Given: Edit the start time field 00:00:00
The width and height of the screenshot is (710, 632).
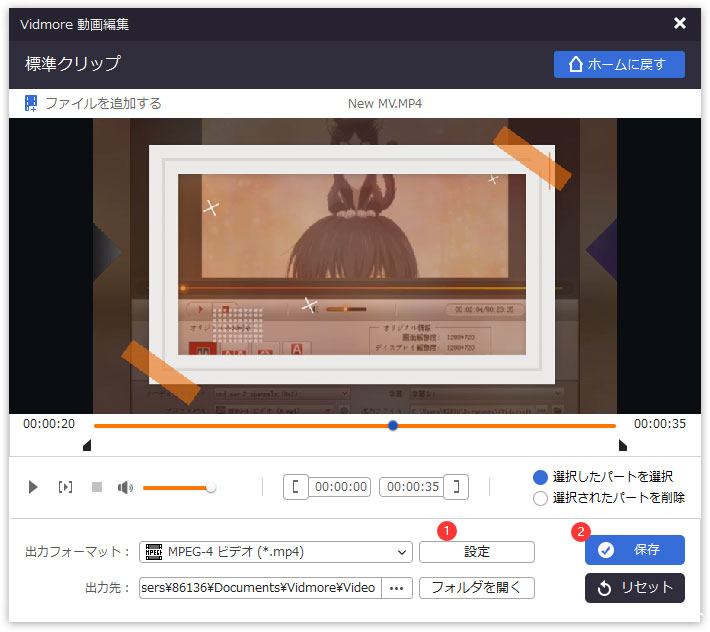Looking at the screenshot, I should point(340,487).
